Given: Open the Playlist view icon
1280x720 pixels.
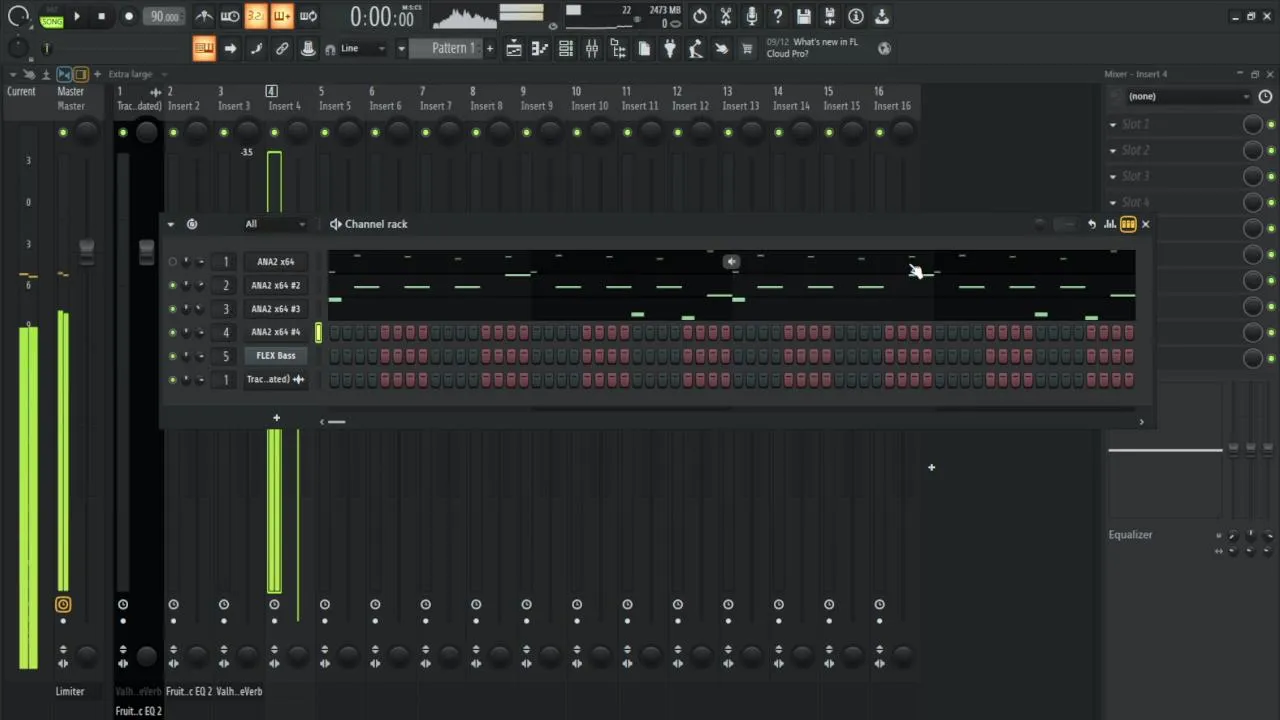Looking at the screenshot, I should tap(513, 48).
